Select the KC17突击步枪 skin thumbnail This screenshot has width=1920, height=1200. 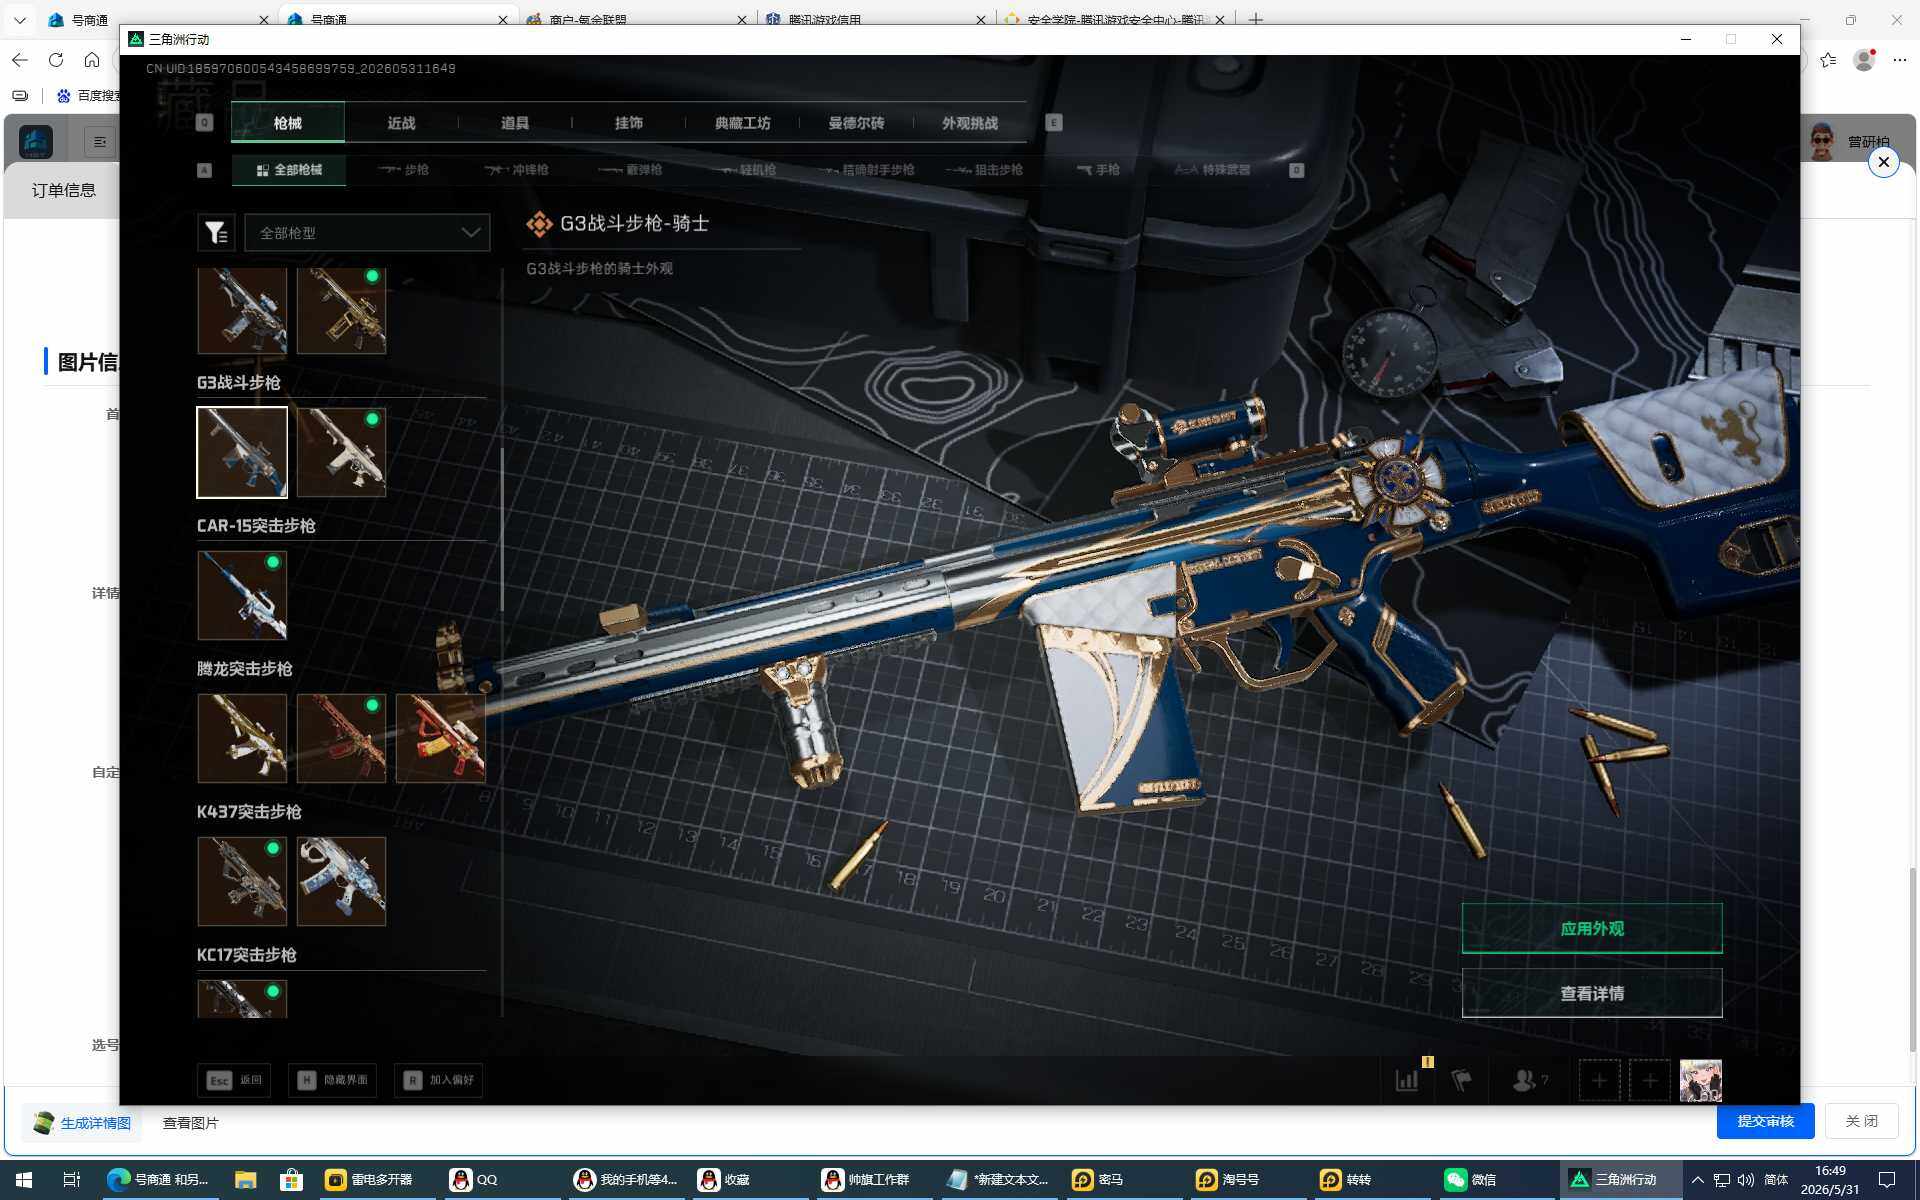point(242,999)
